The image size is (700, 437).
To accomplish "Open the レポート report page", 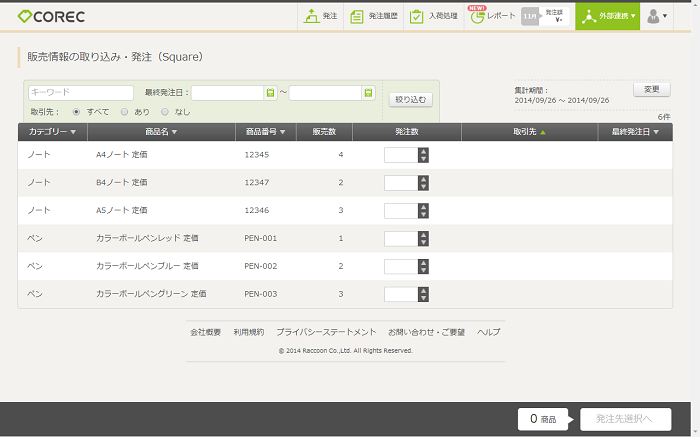I will 493,17.
